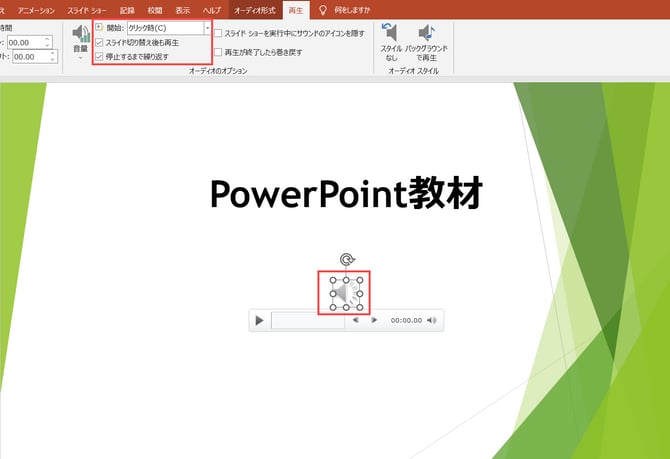Click the skip backward arrow in audio bar
670x459 pixels.
pyautogui.click(x=355, y=321)
